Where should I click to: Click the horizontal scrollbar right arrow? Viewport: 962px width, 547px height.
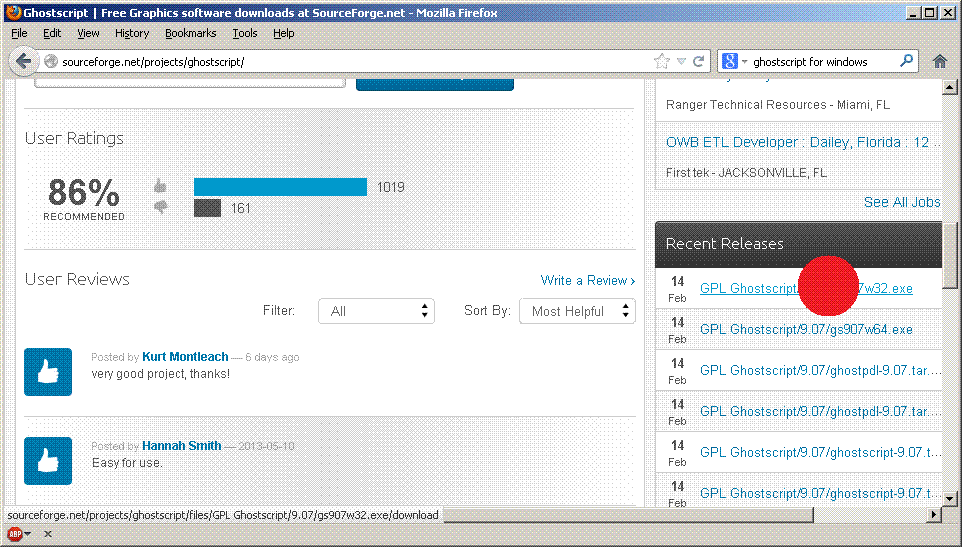pos(934,514)
